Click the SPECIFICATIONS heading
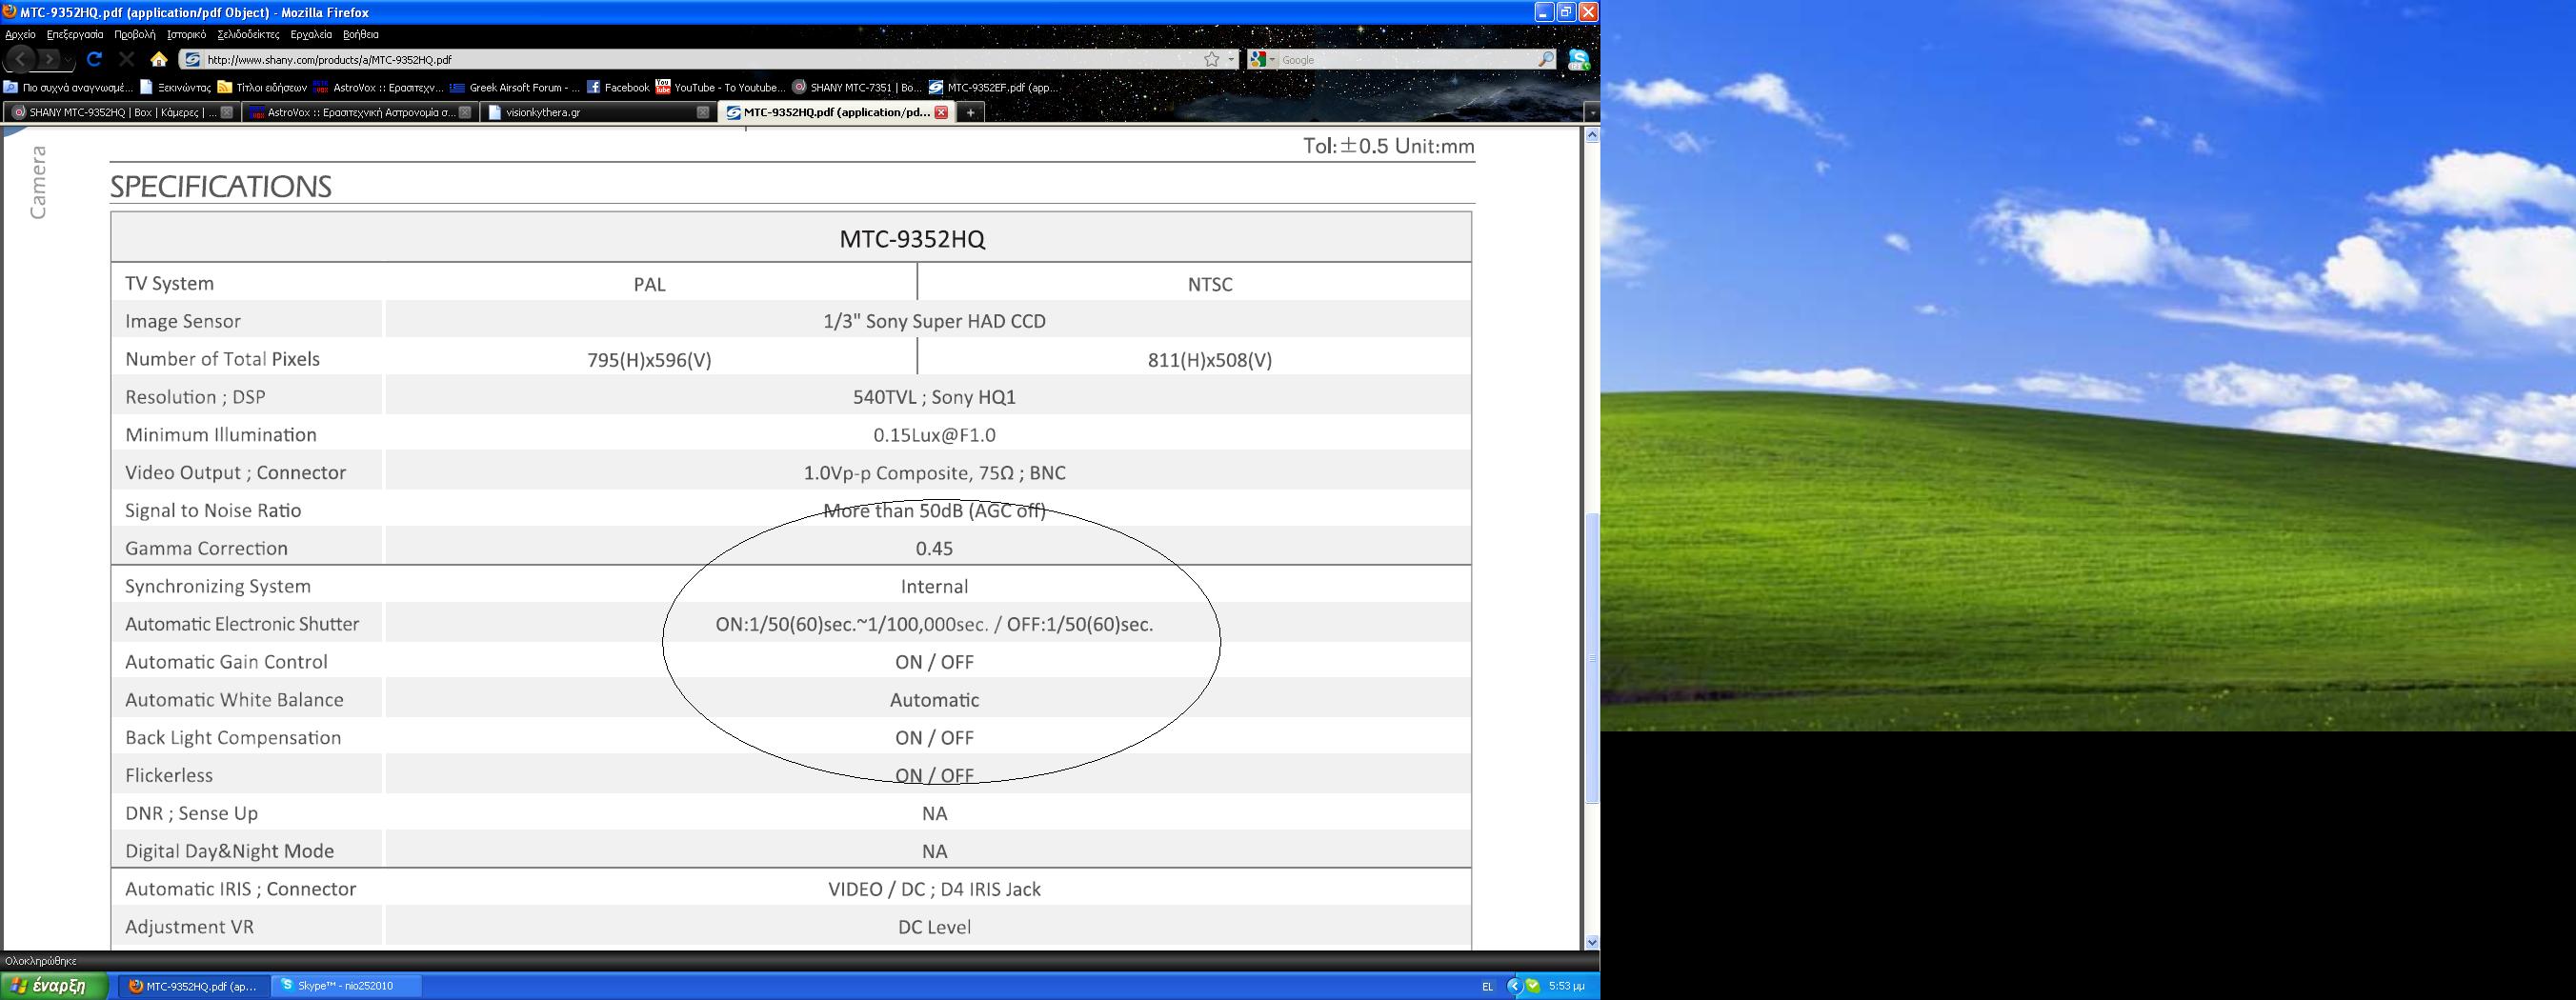Viewport: 2576px width, 1000px height. (x=220, y=187)
